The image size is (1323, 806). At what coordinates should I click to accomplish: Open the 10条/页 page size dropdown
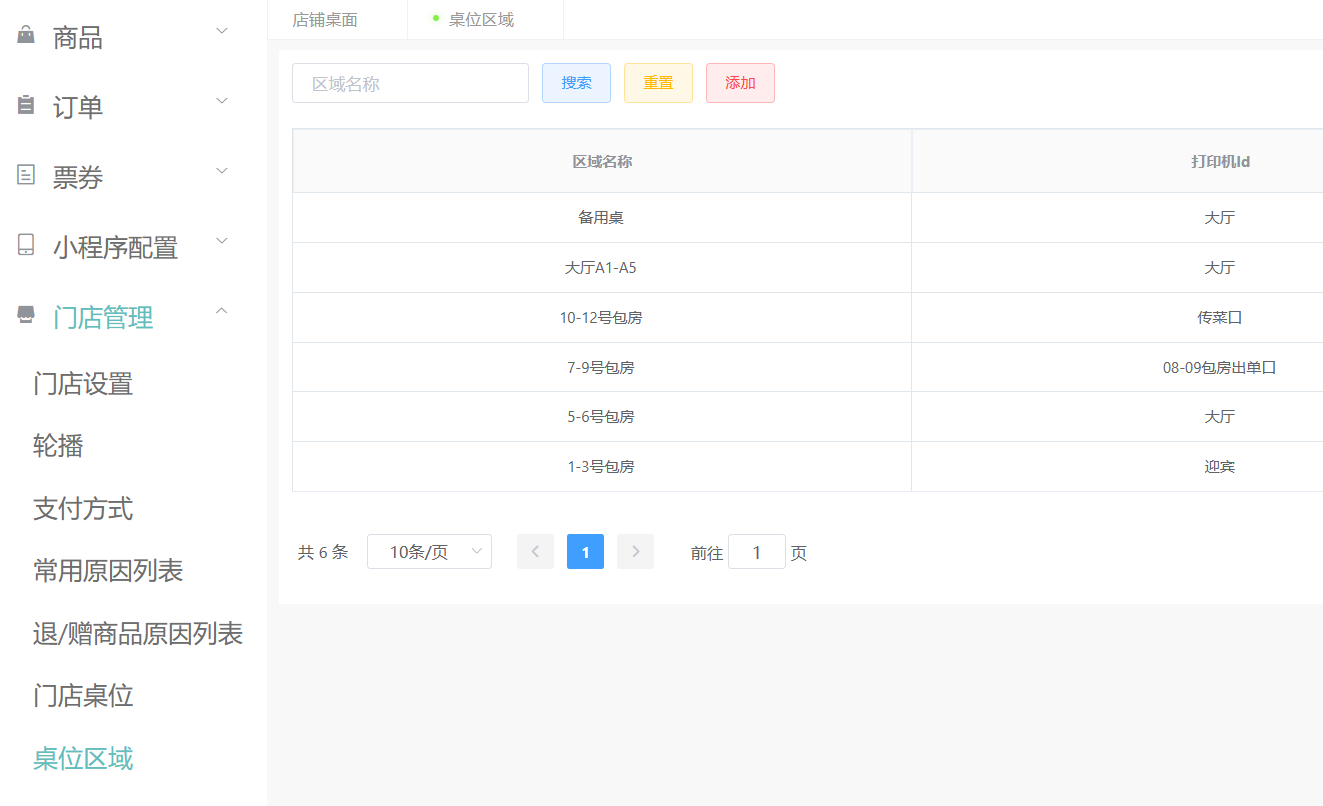(429, 551)
